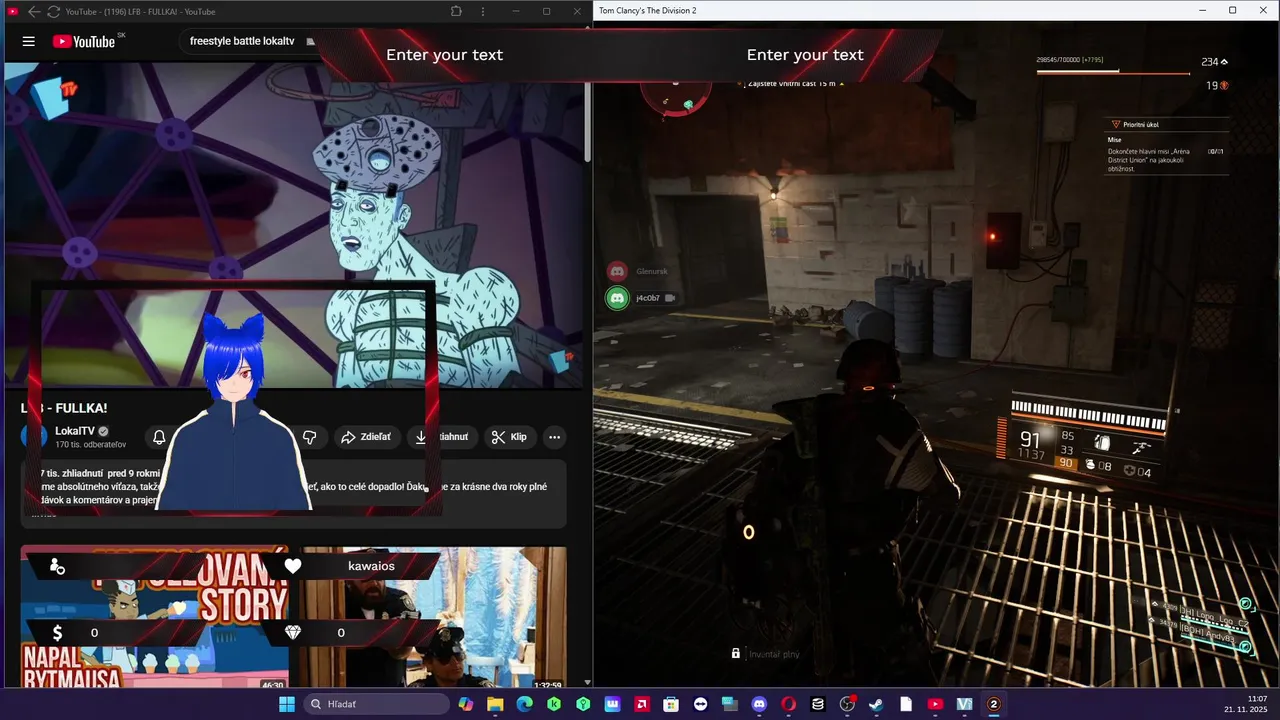
Task: Click the Discord overlay user Glenursk
Action: pos(637,271)
